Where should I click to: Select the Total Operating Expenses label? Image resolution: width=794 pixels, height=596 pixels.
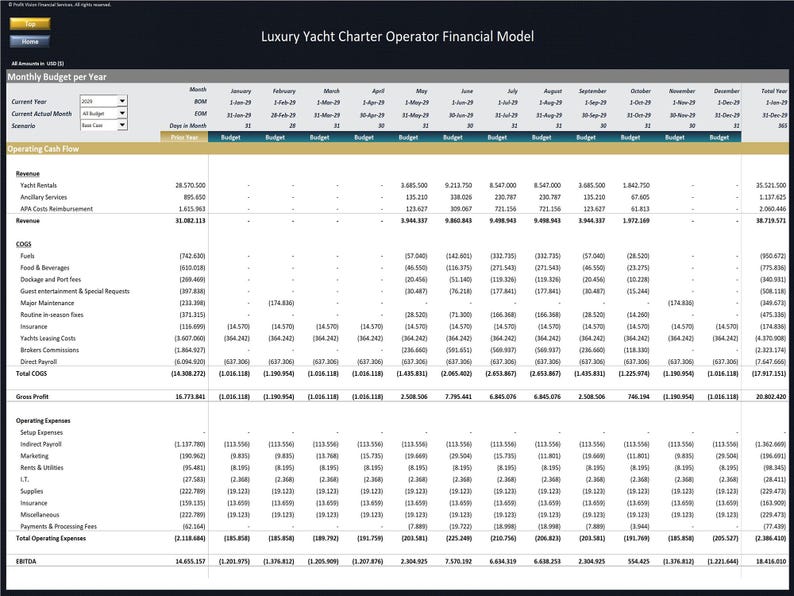[x=51, y=538]
